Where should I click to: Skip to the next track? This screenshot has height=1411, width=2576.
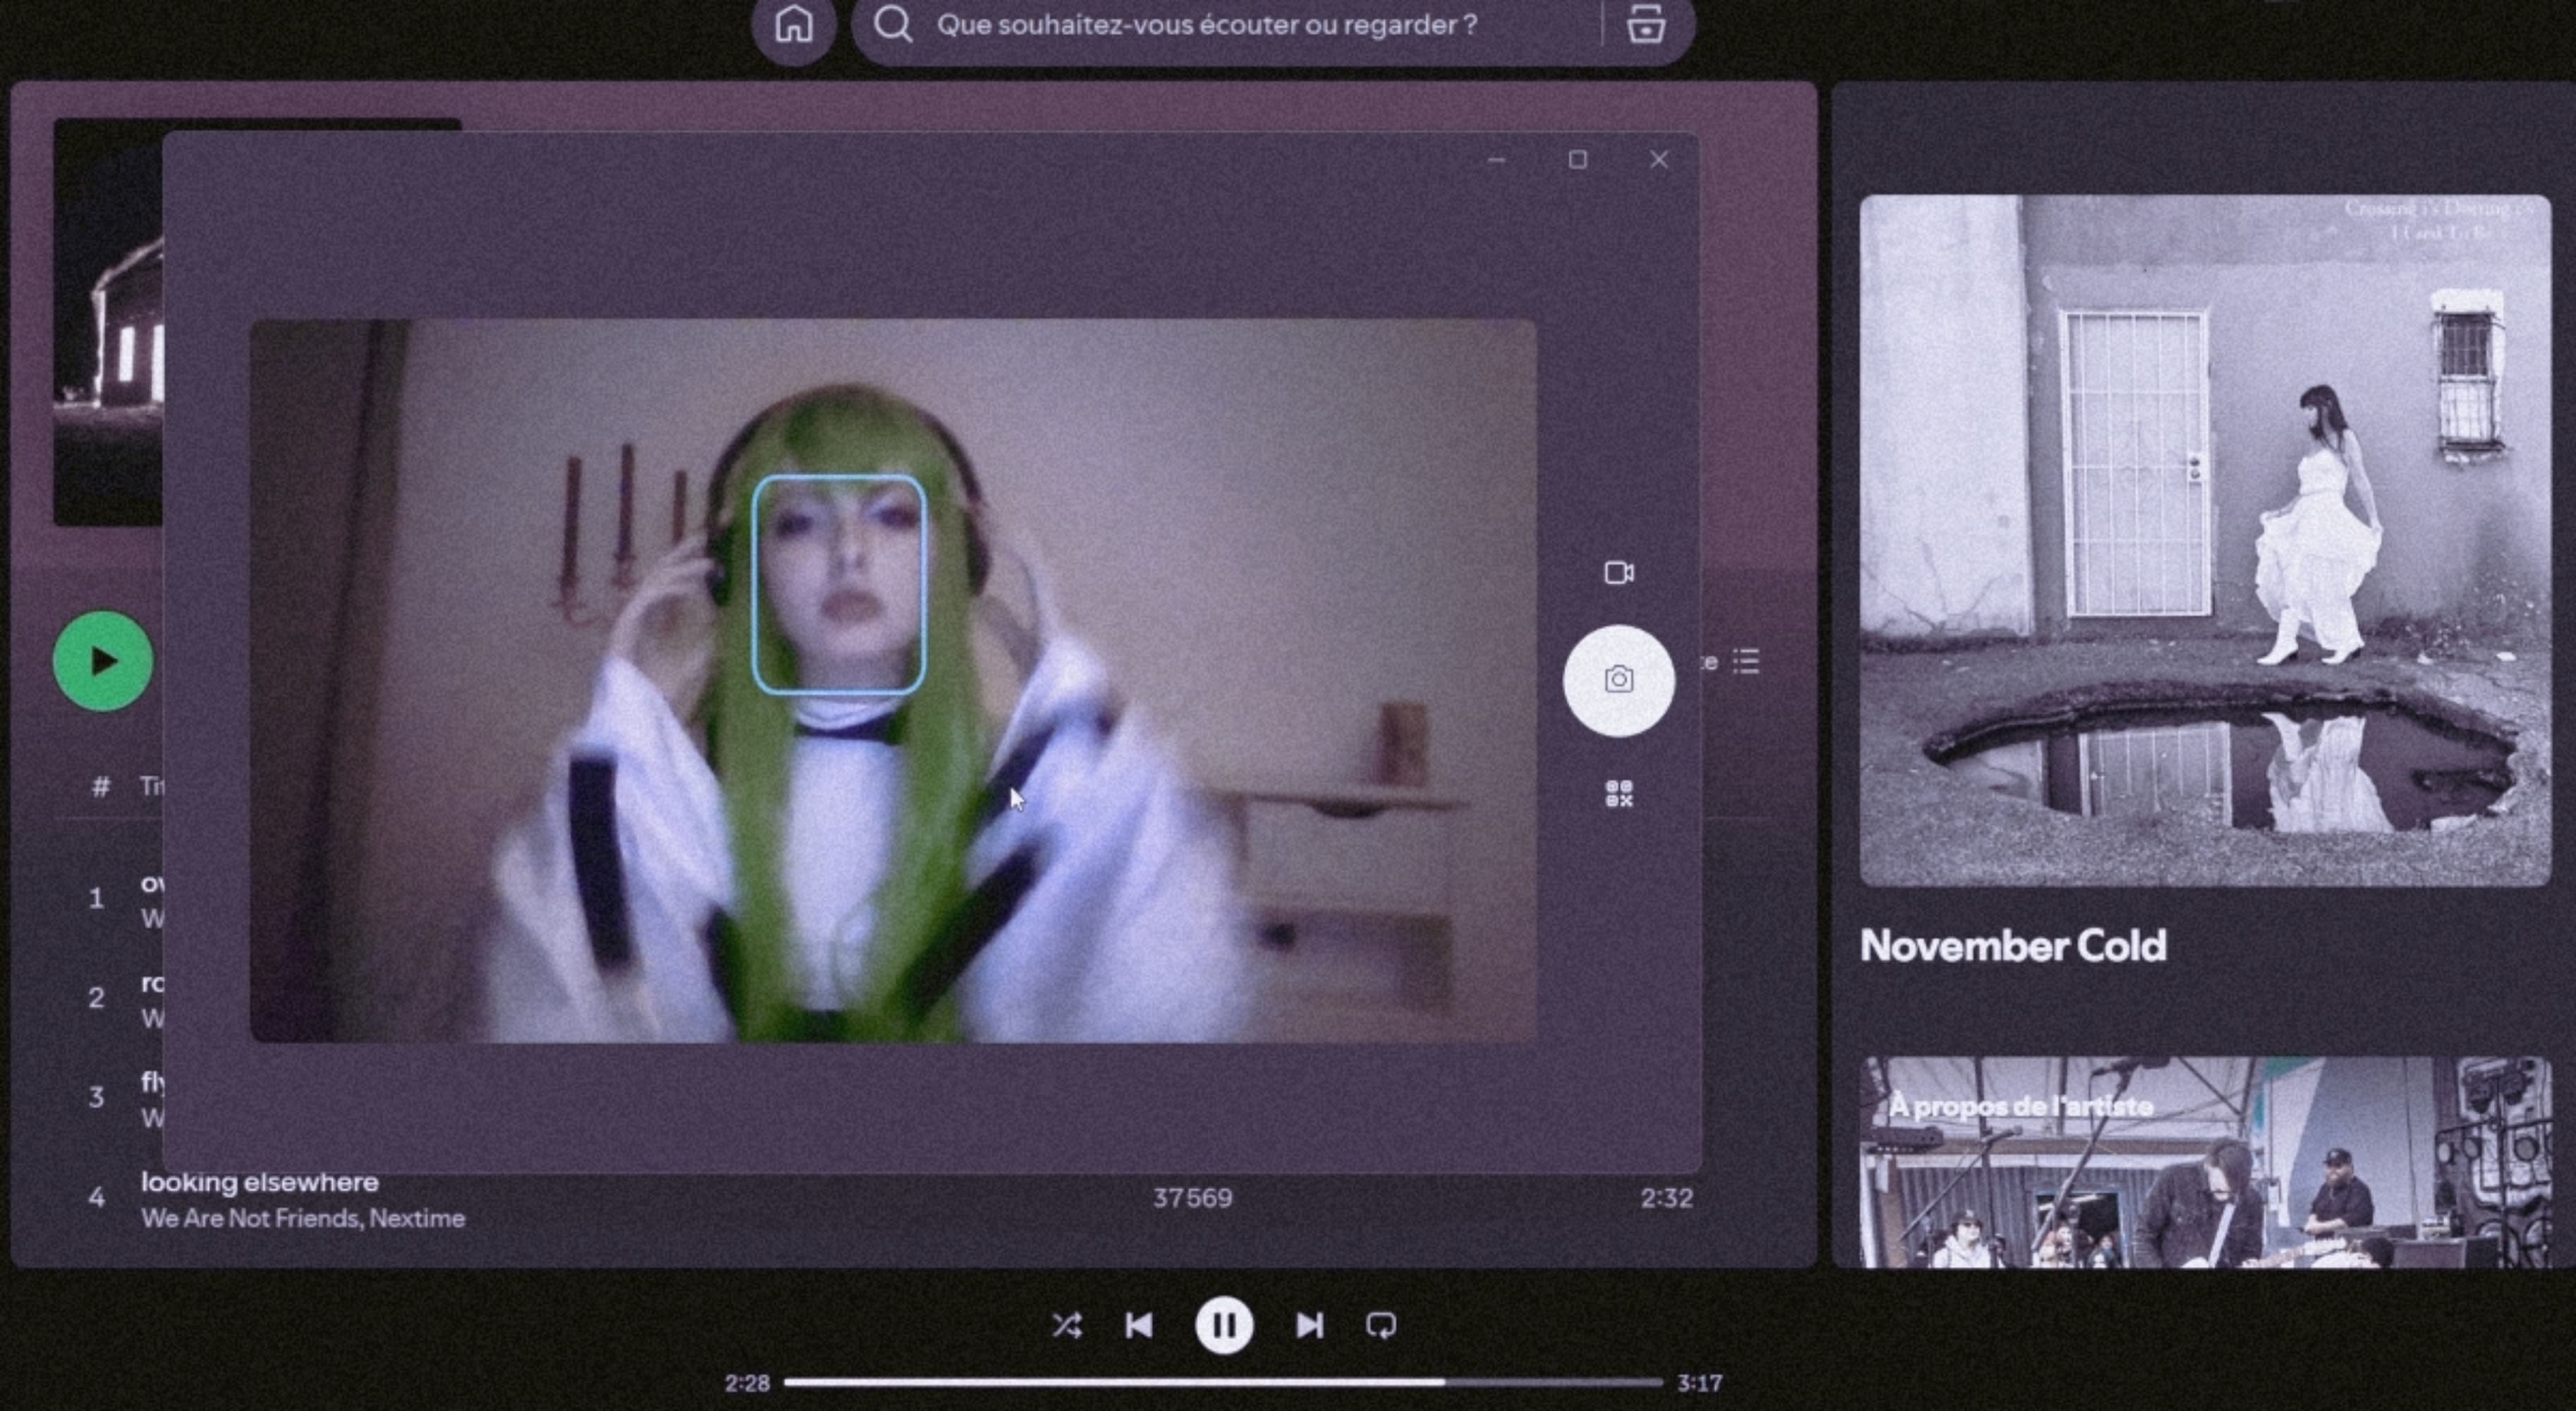(1309, 1325)
